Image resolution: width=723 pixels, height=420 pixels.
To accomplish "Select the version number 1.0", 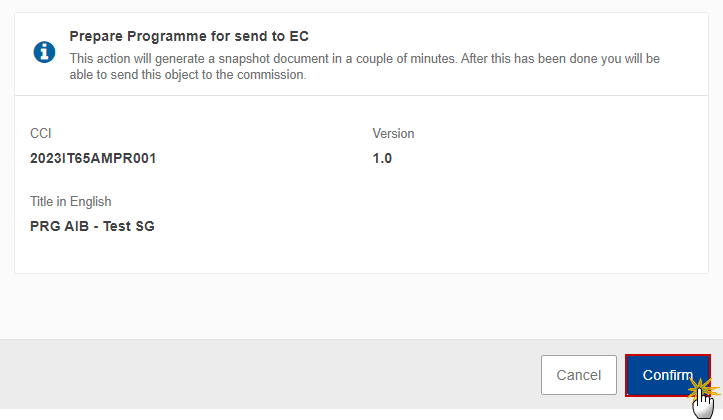I will tap(382, 158).
